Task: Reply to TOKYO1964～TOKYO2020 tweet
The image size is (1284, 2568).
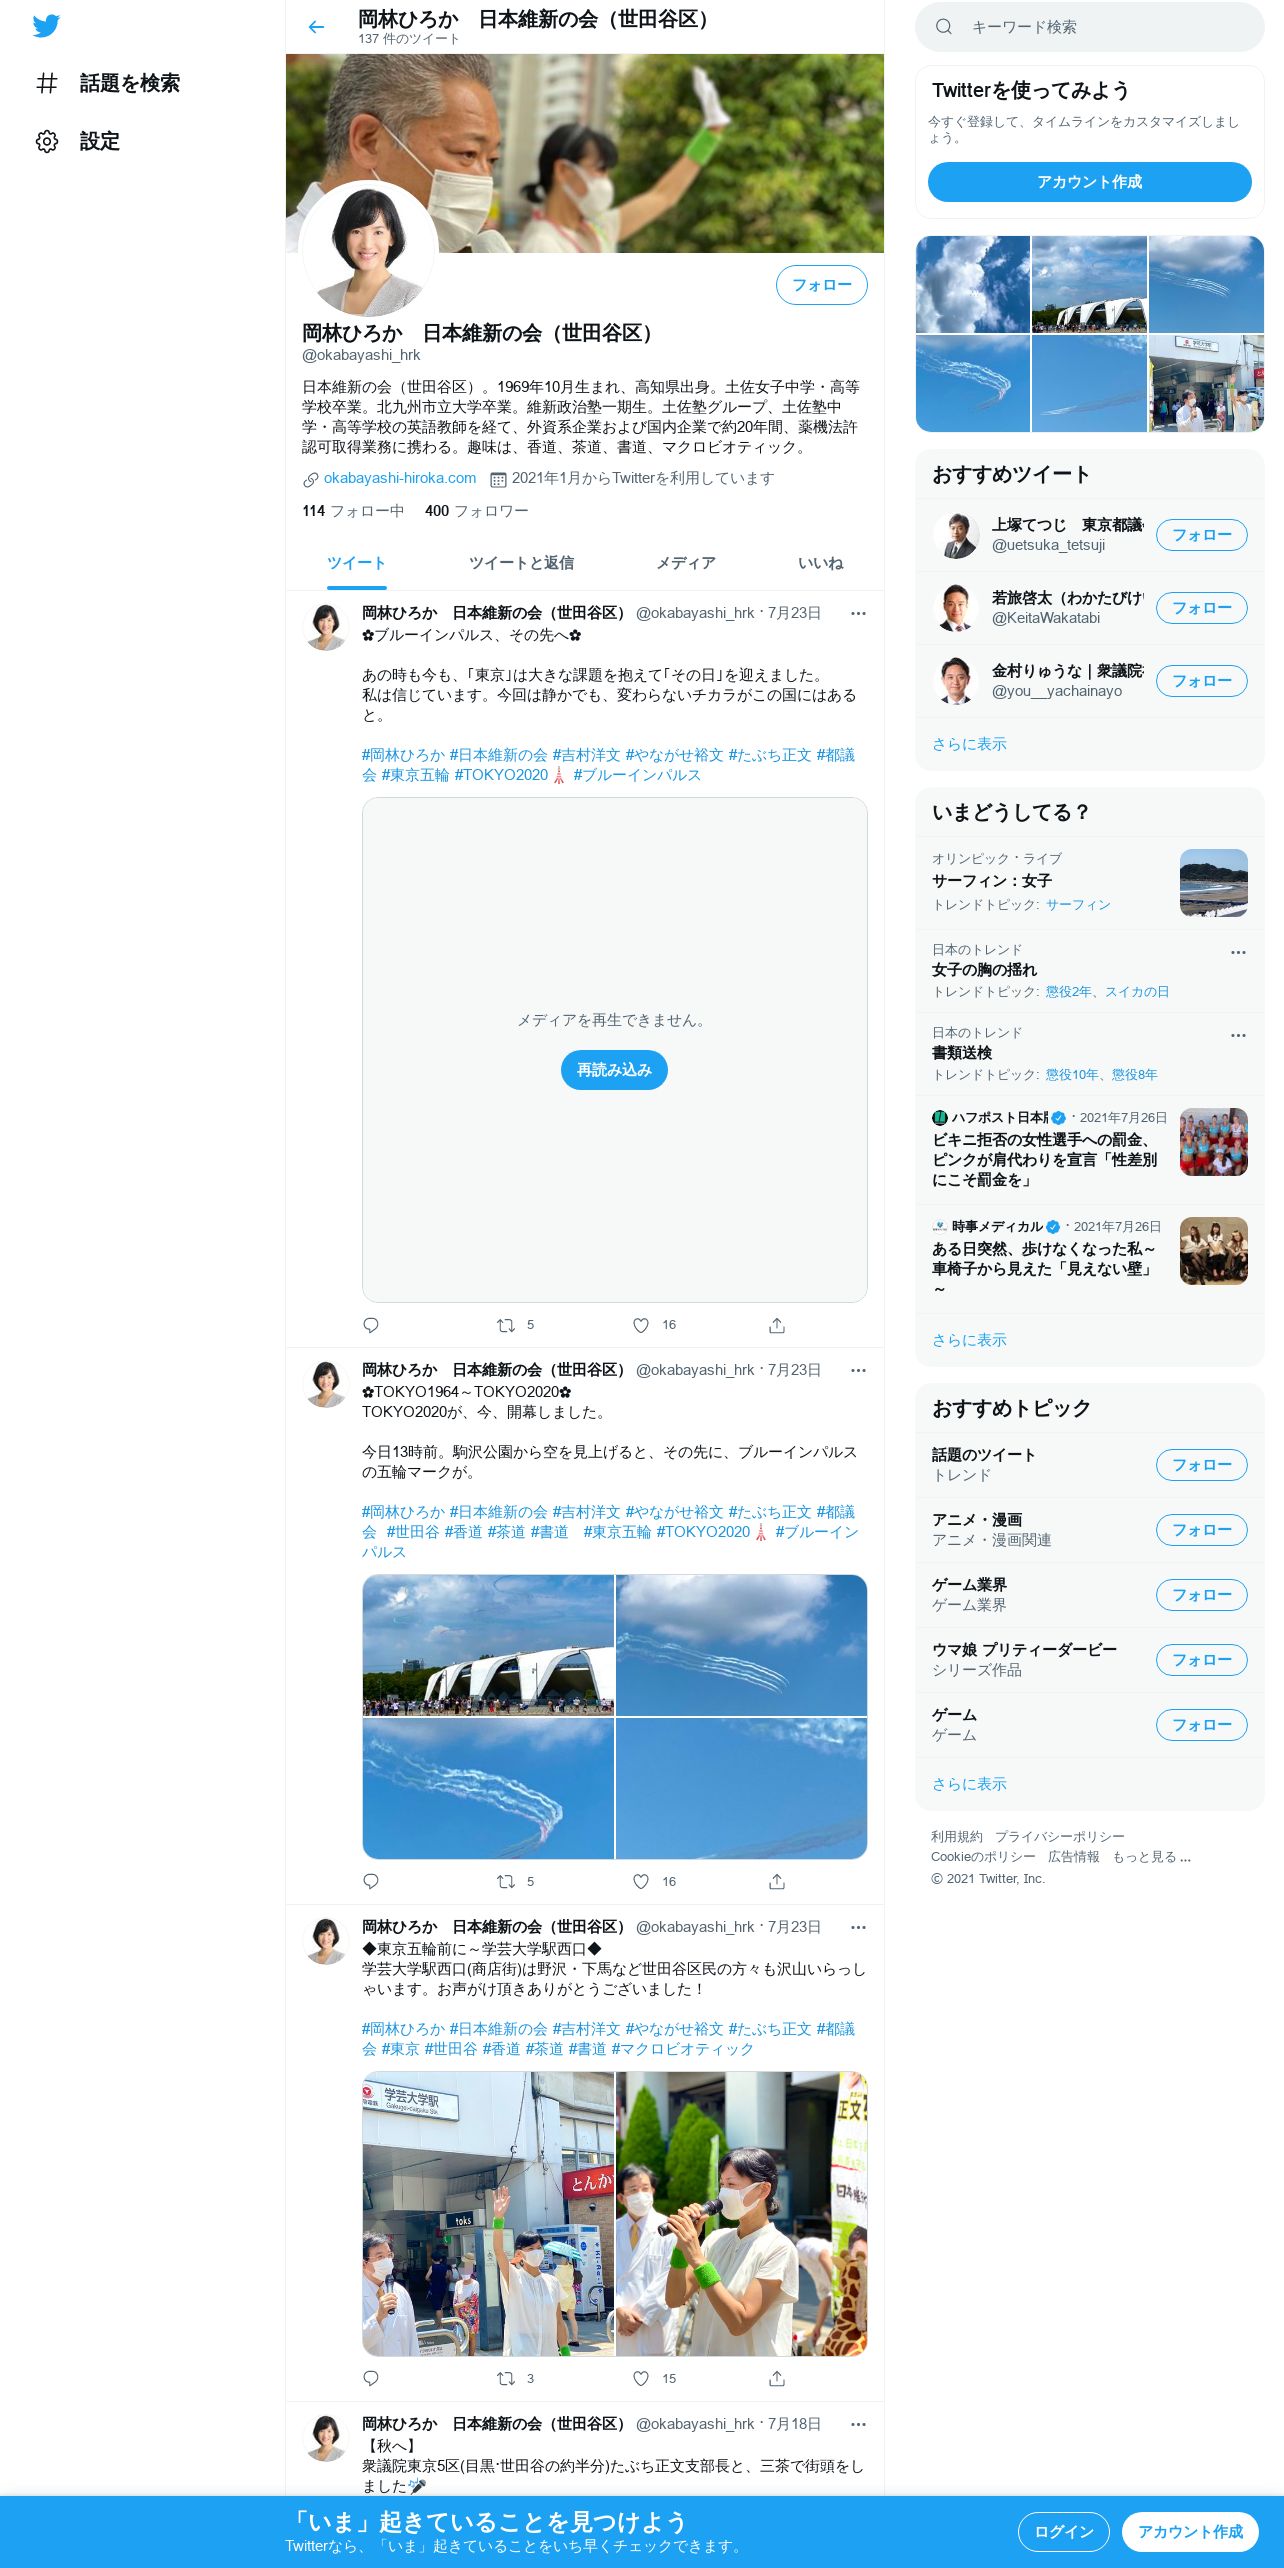Action: pos(371,1881)
